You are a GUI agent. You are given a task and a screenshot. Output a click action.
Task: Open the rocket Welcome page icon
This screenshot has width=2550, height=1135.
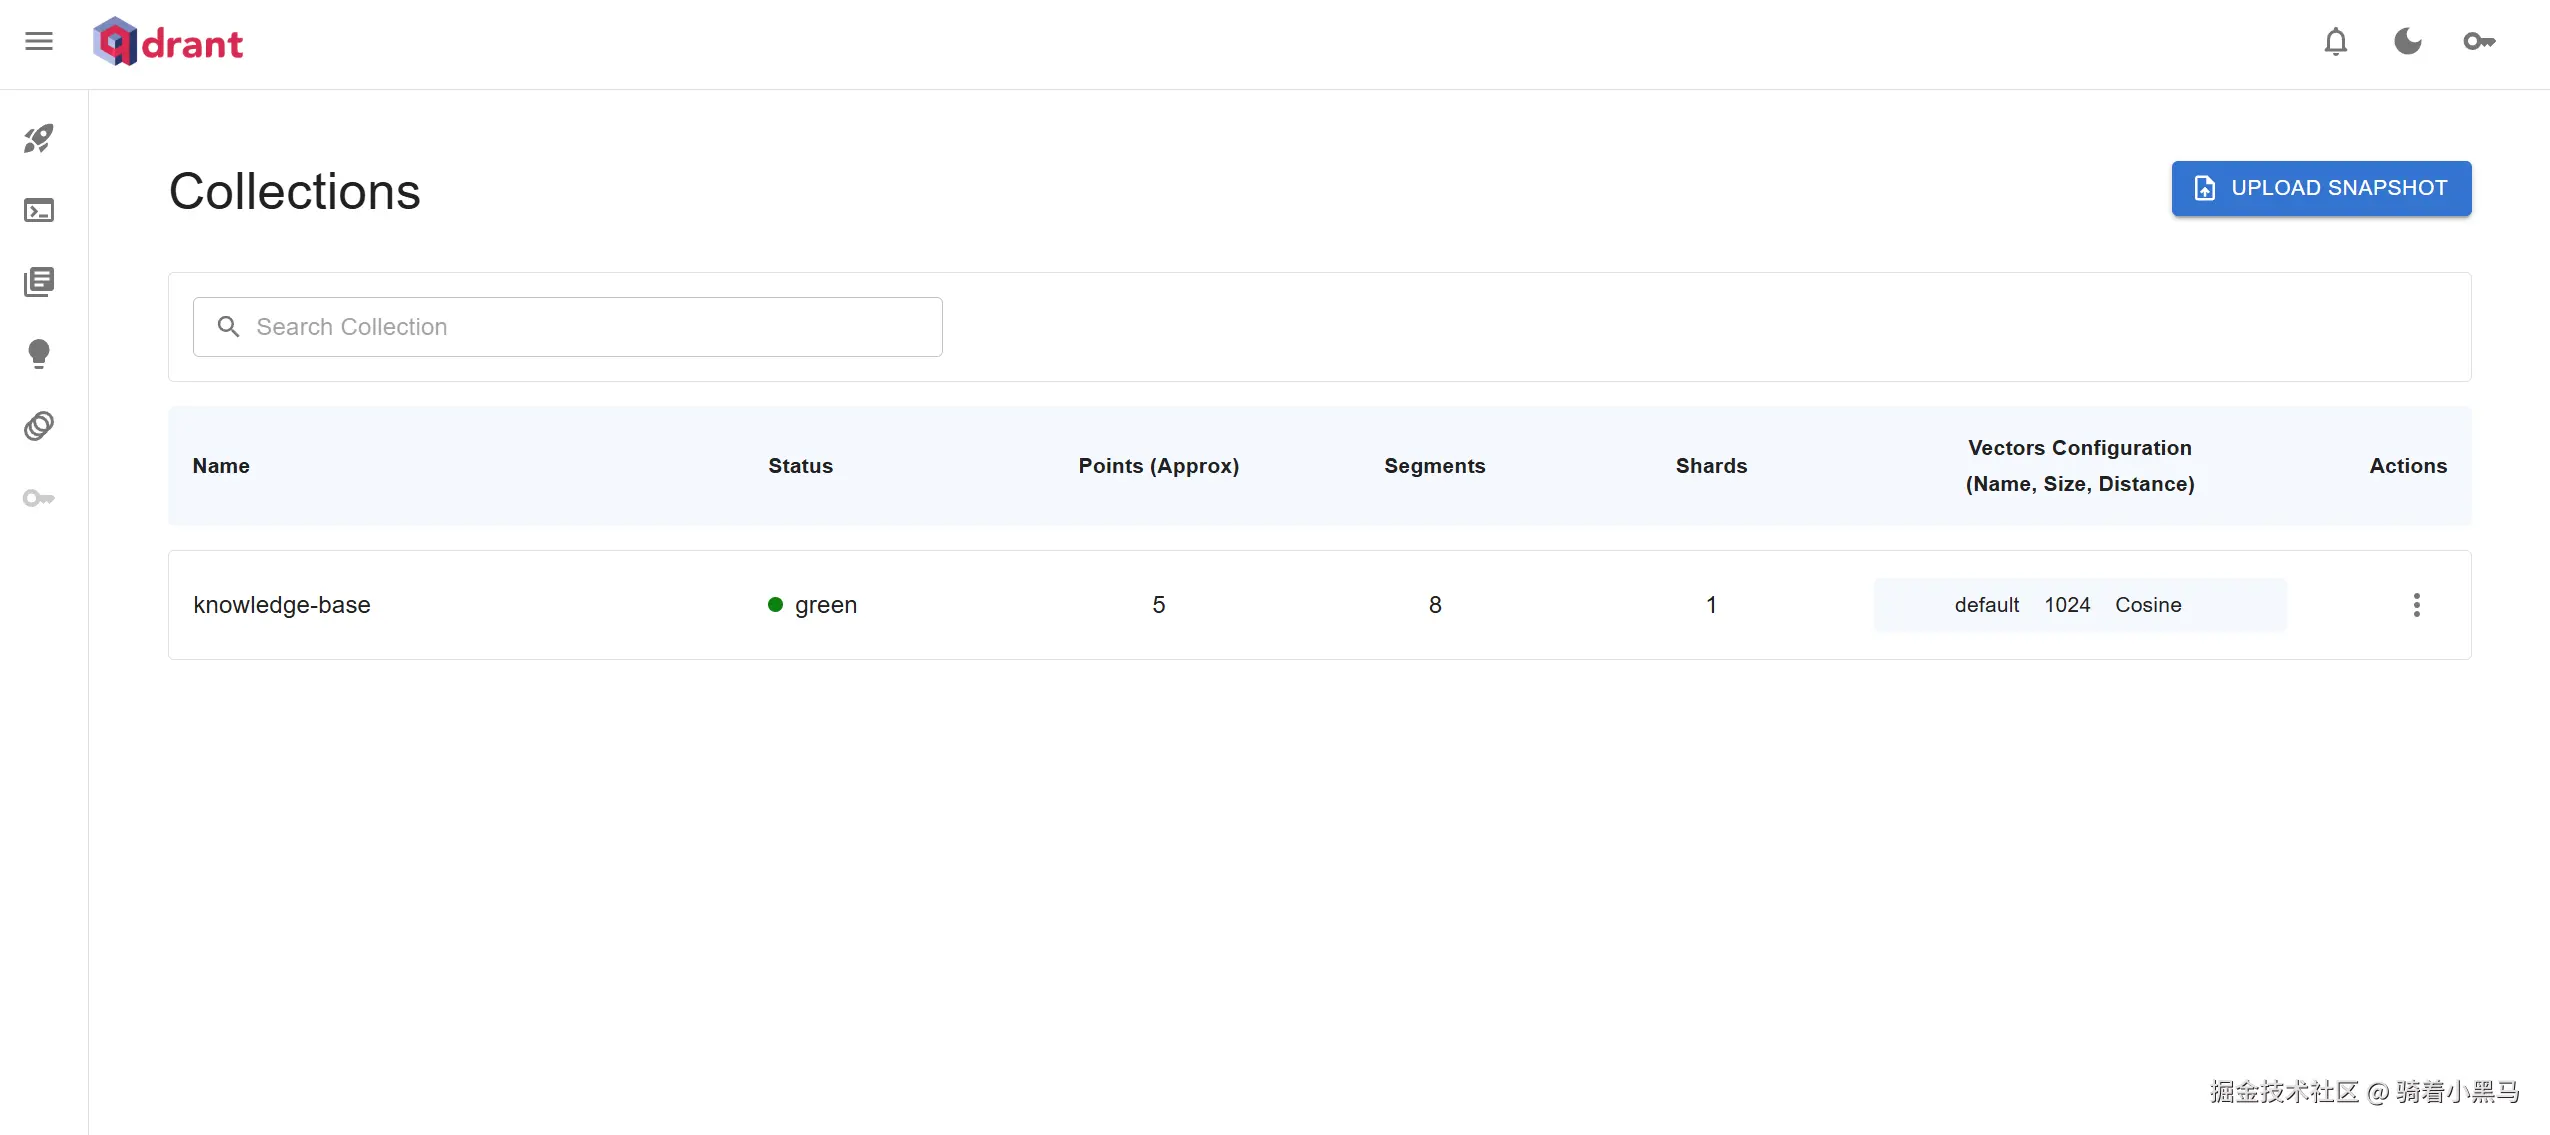(x=39, y=138)
